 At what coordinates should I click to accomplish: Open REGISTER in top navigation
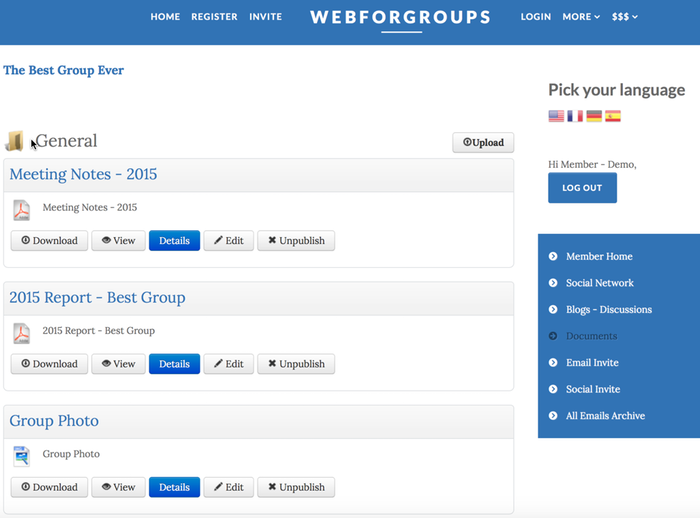(214, 17)
